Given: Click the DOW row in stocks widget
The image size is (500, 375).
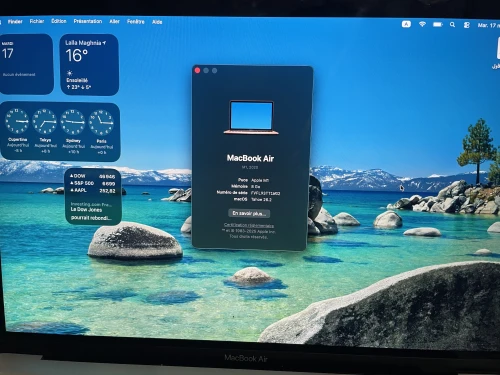Looking at the screenshot, I should tap(92, 176).
